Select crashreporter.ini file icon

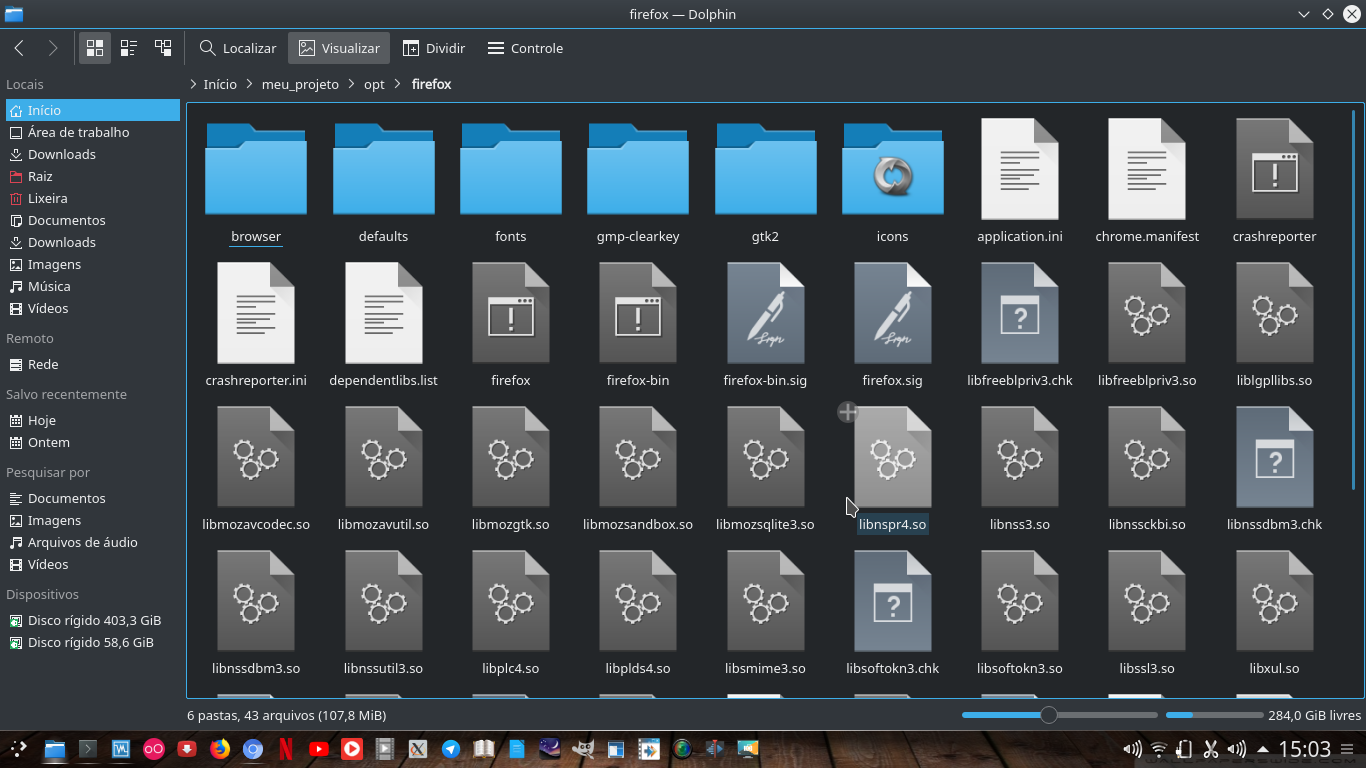(x=256, y=313)
